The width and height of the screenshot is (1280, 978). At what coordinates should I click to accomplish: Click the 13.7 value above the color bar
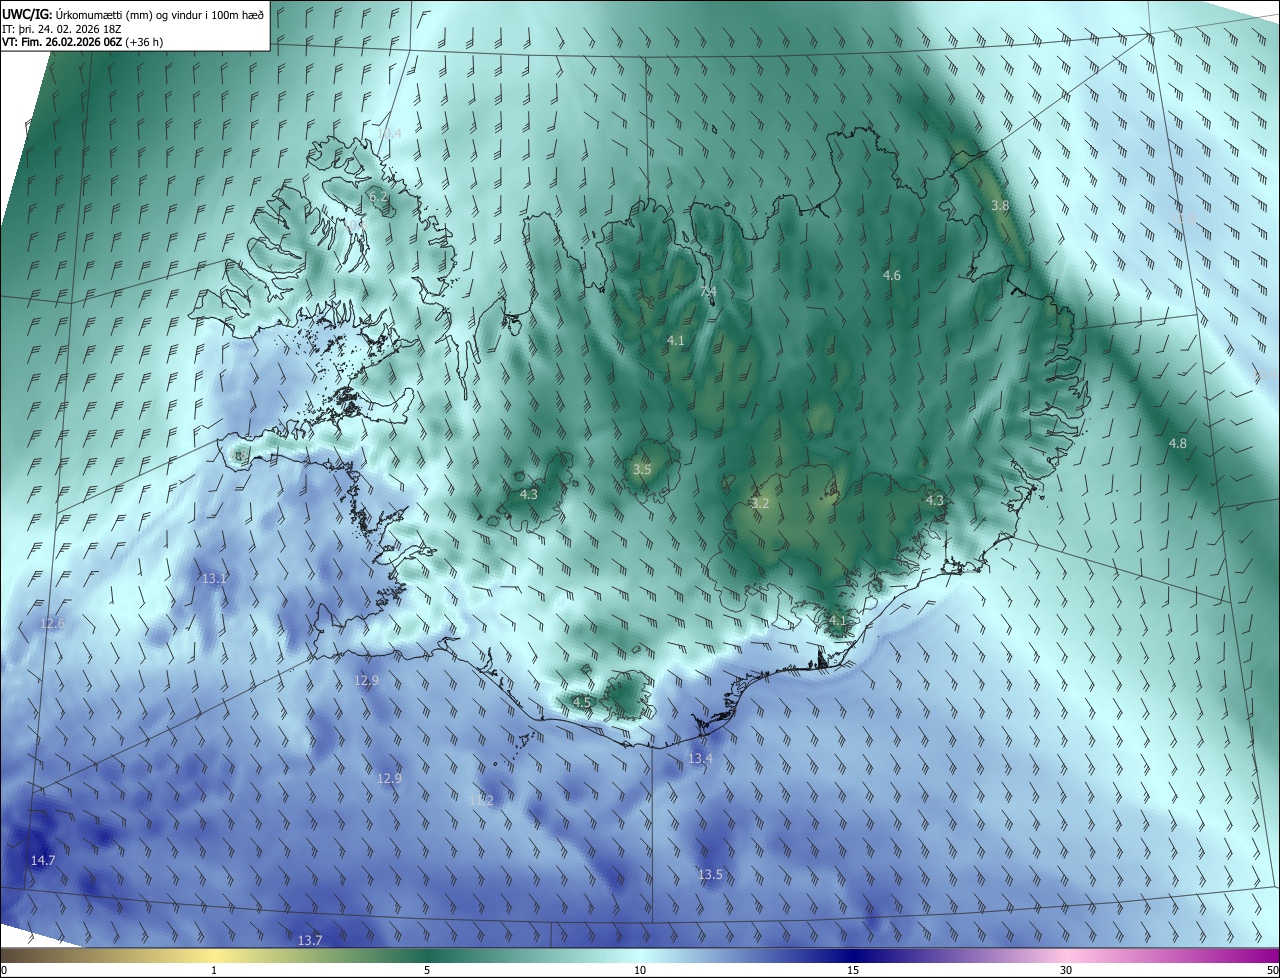311,940
